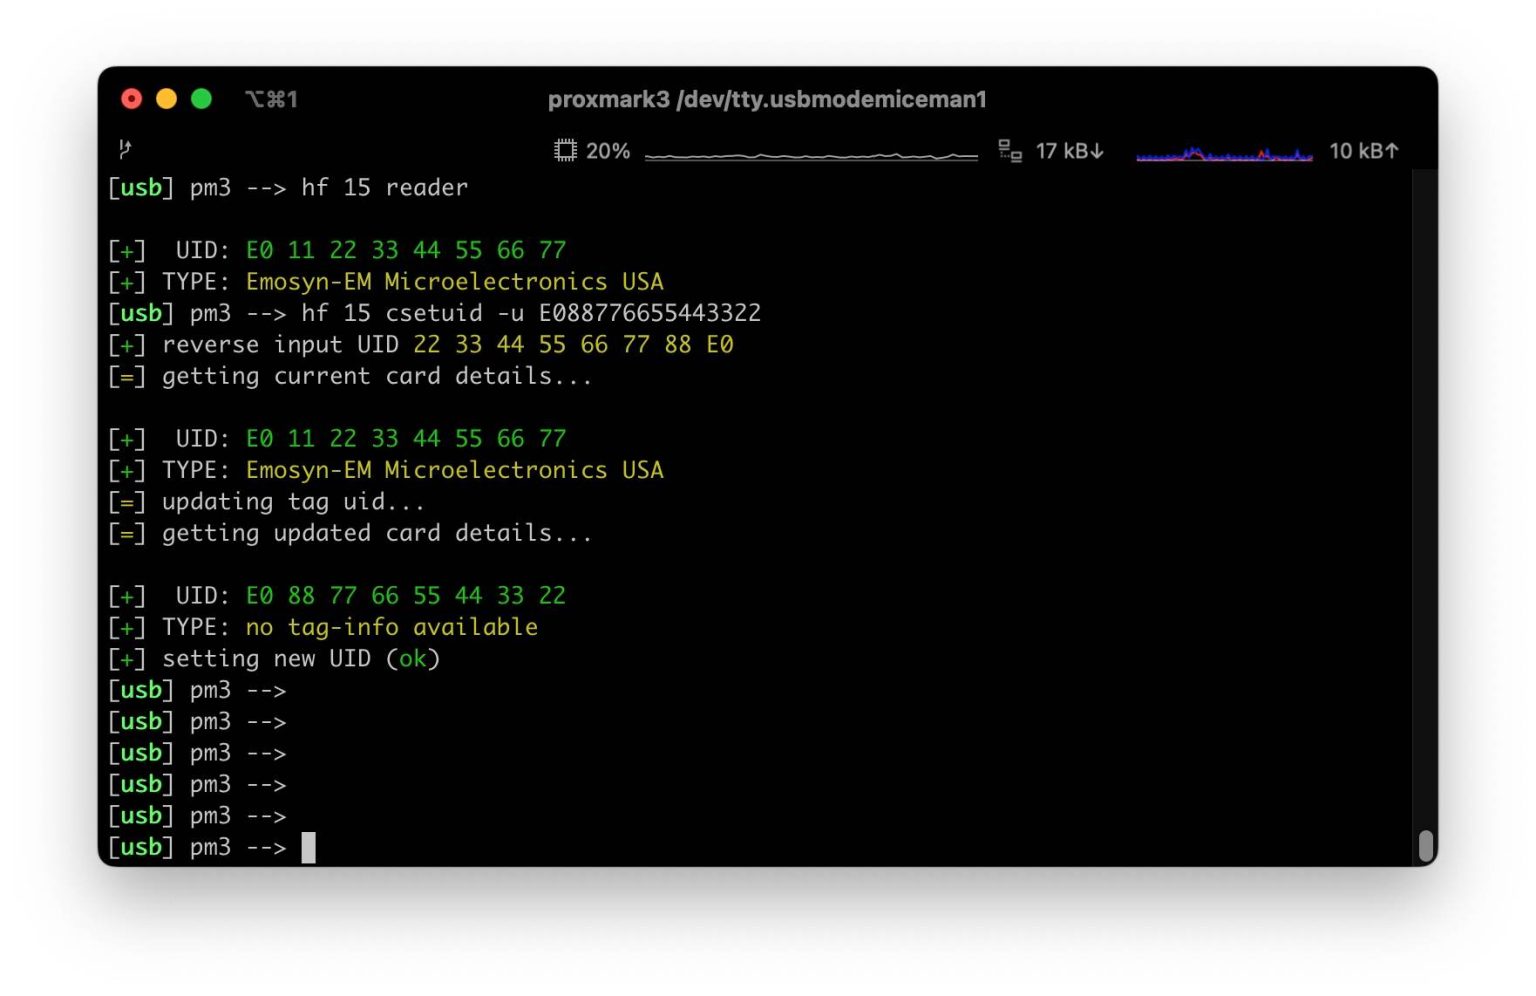Click the 20% CPU usage readout
Viewport: 1536px width, 996px height.
[608, 151]
